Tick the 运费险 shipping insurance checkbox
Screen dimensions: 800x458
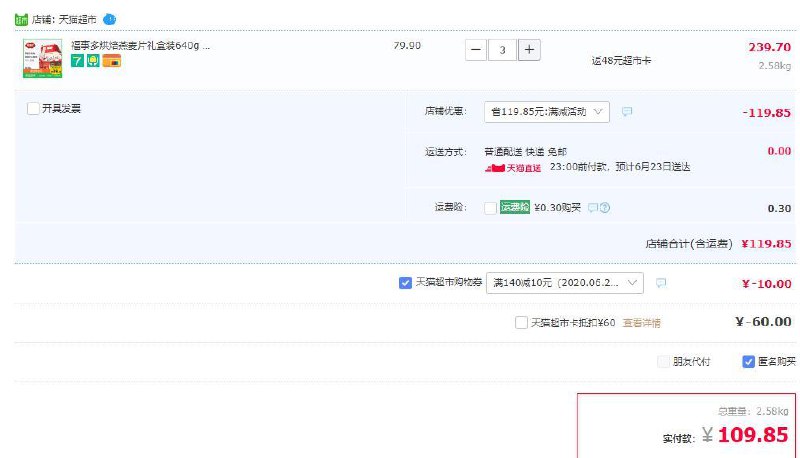click(x=490, y=208)
